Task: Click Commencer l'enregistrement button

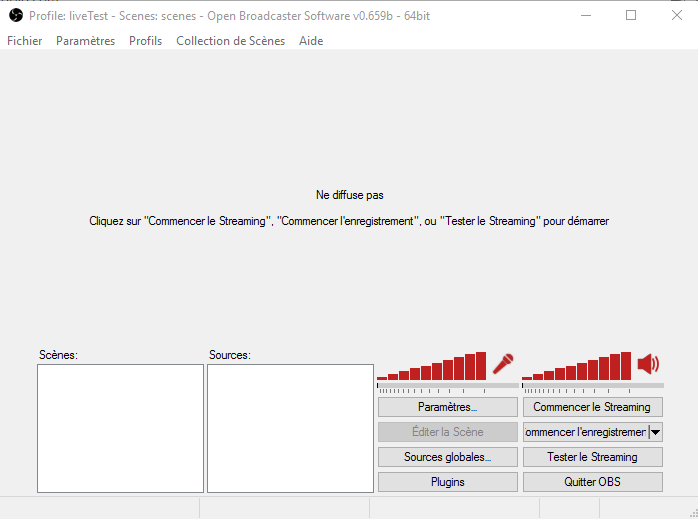Action: pyautogui.click(x=585, y=432)
